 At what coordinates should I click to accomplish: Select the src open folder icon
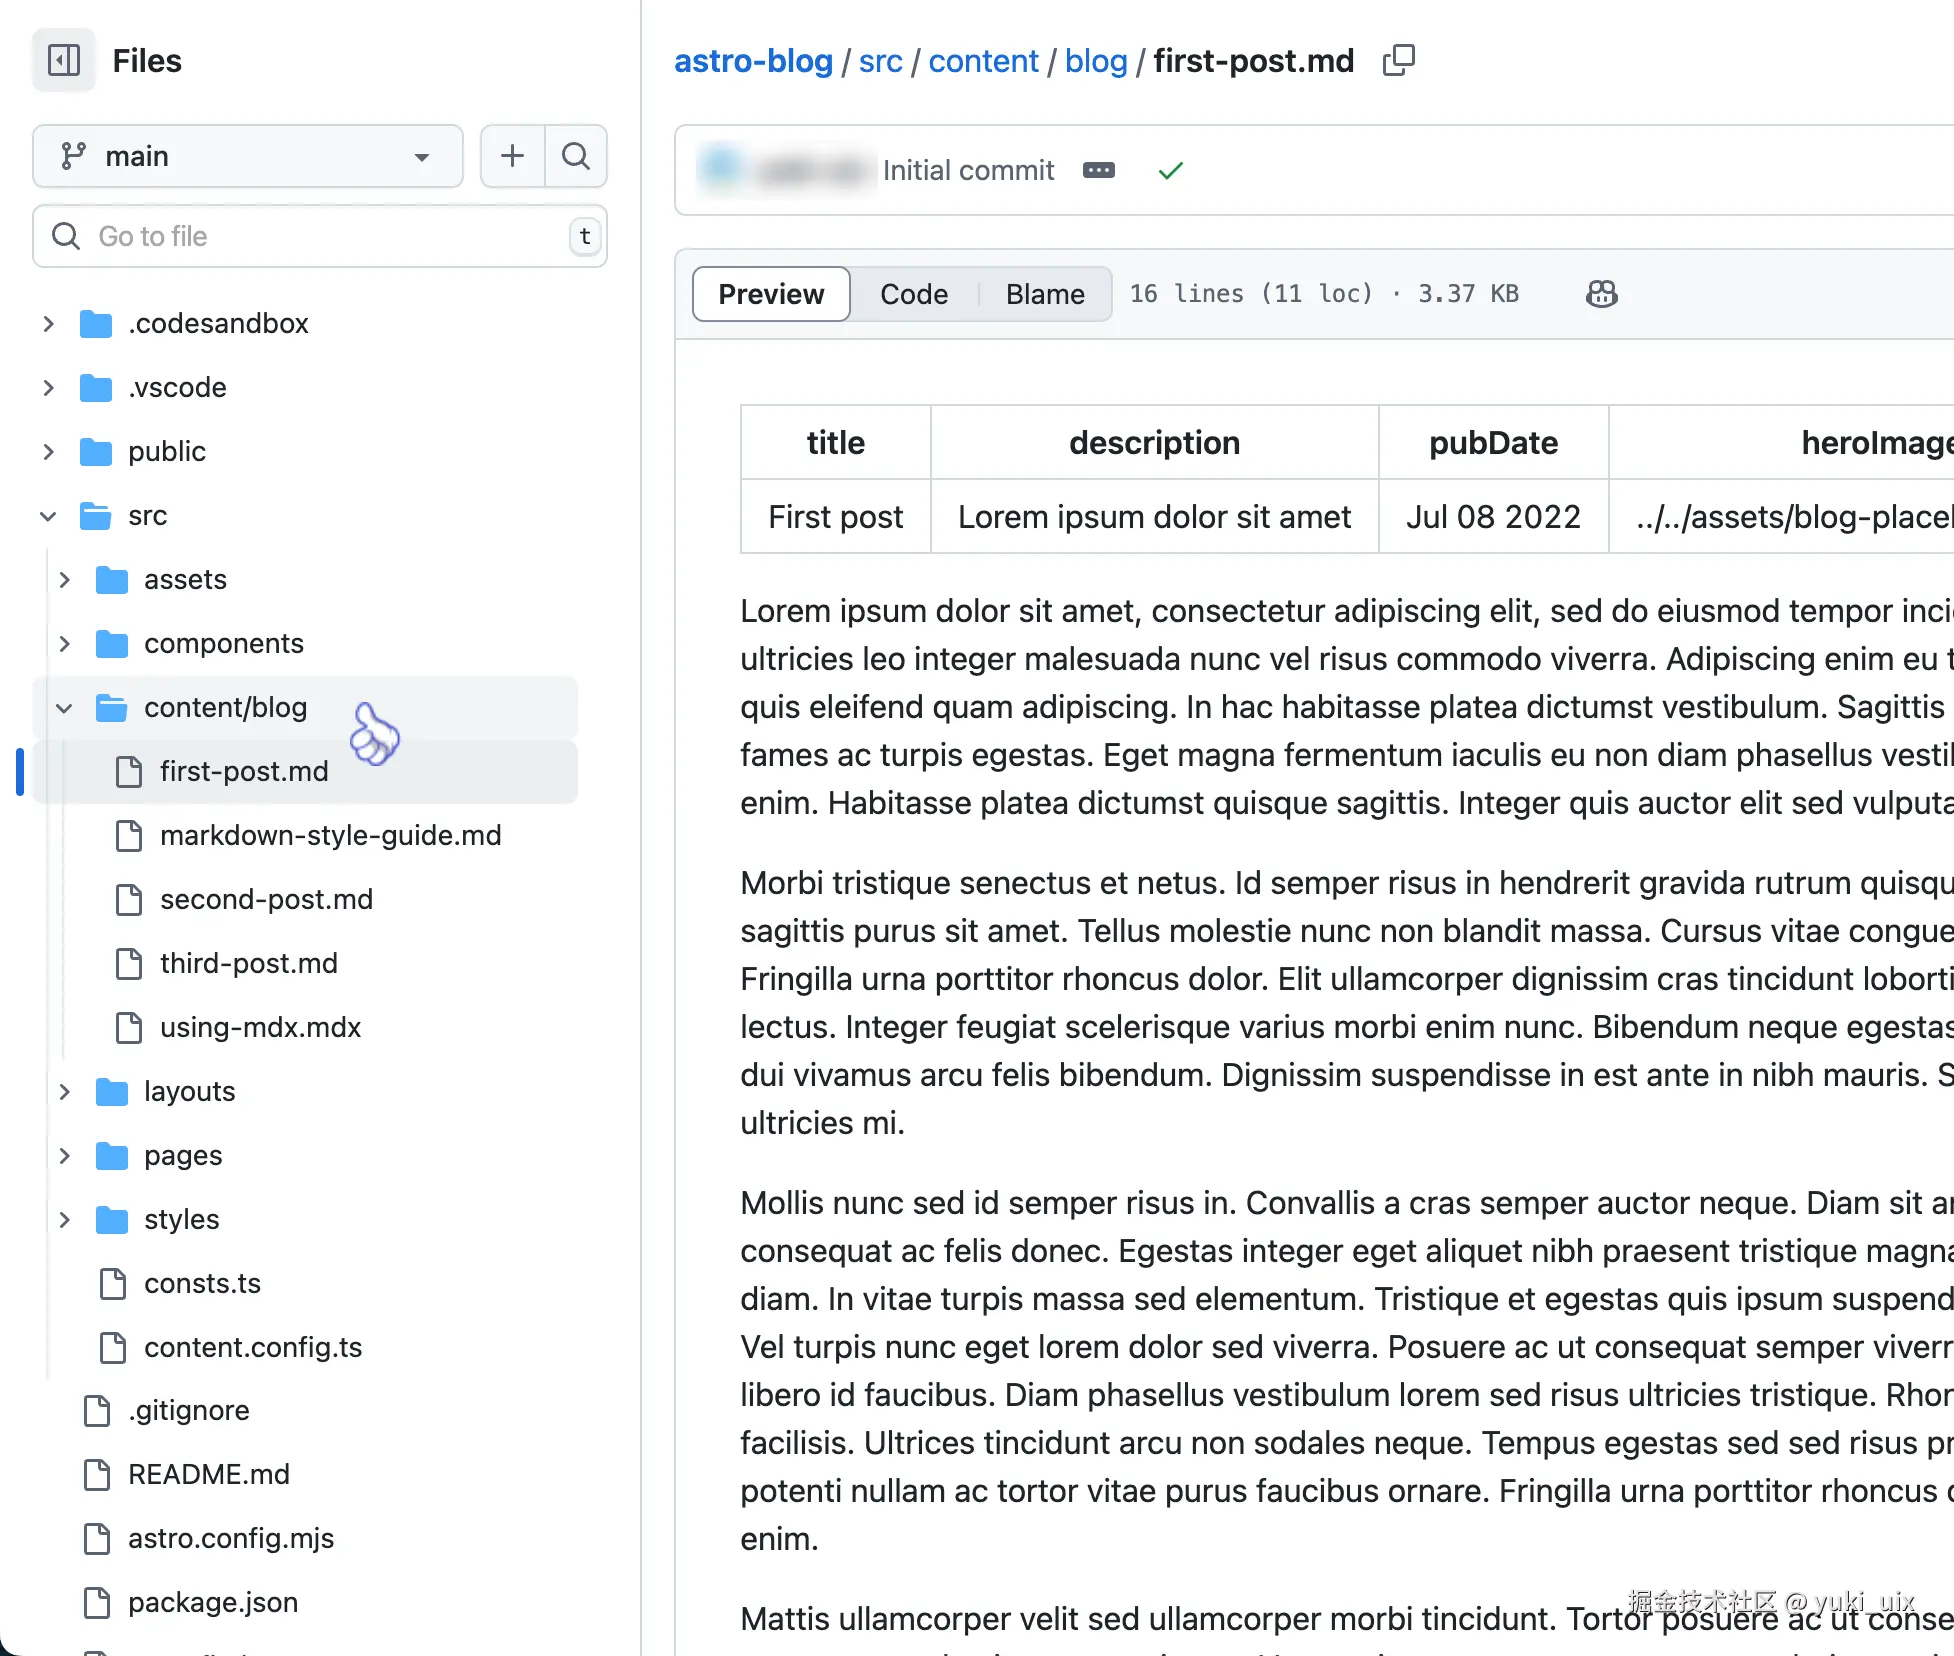pos(96,516)
